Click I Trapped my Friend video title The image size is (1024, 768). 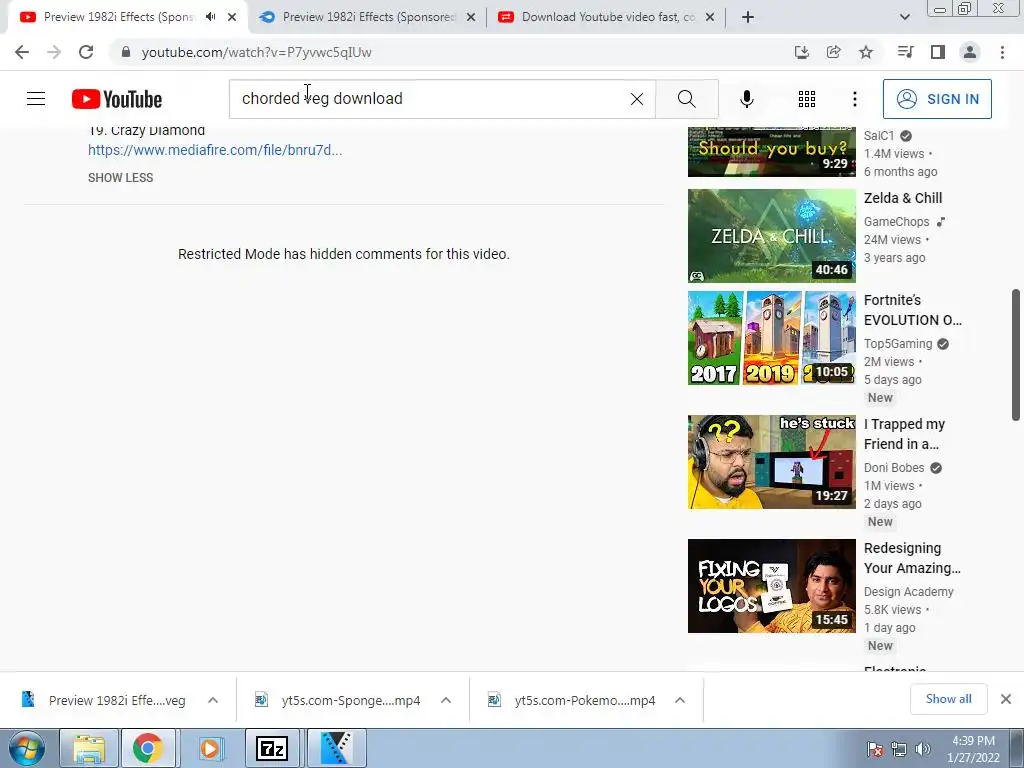pos(904,434)
